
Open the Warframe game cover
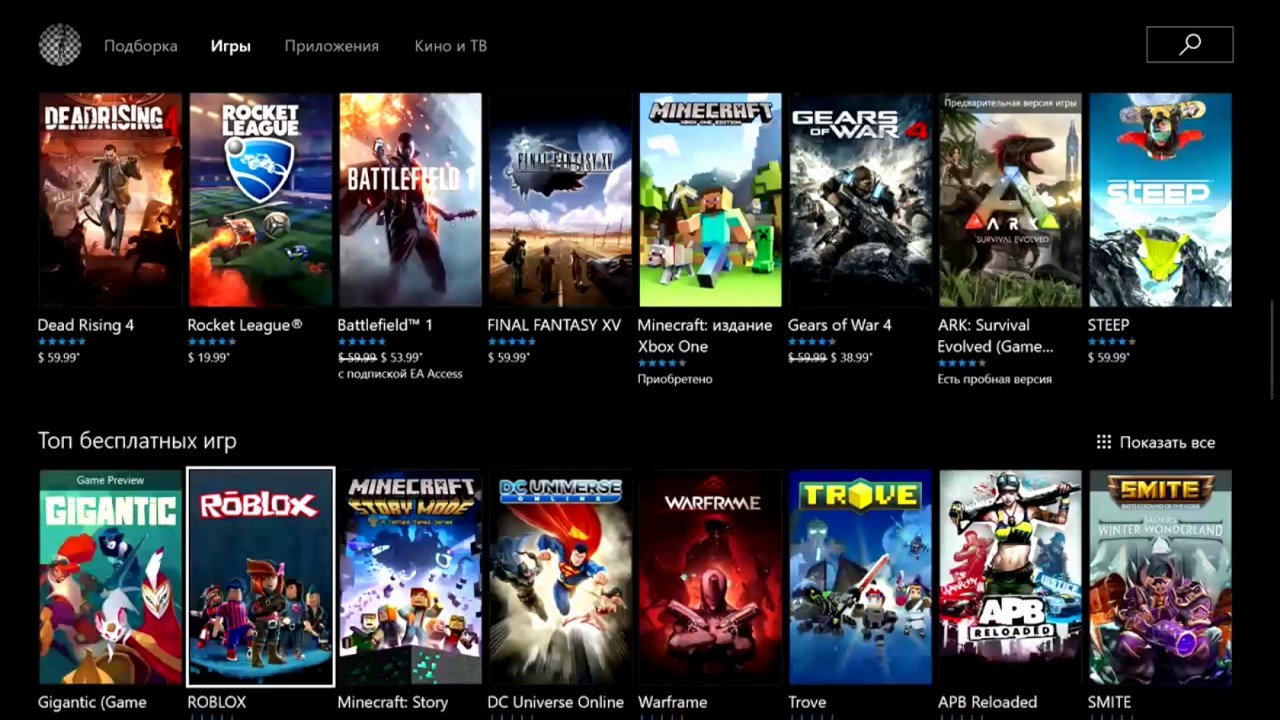click(x=710, y=577)
